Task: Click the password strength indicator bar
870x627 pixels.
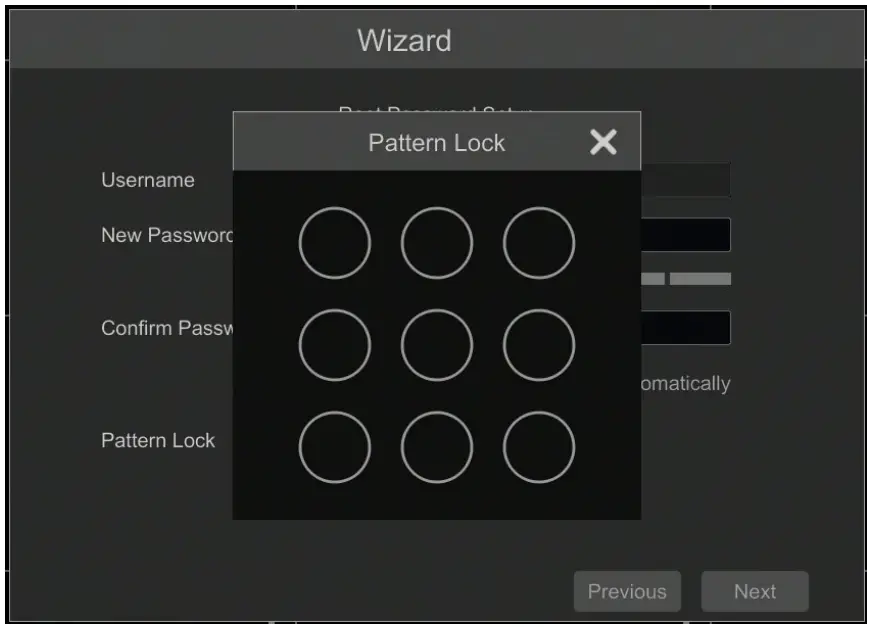Action: click(686, 279)
